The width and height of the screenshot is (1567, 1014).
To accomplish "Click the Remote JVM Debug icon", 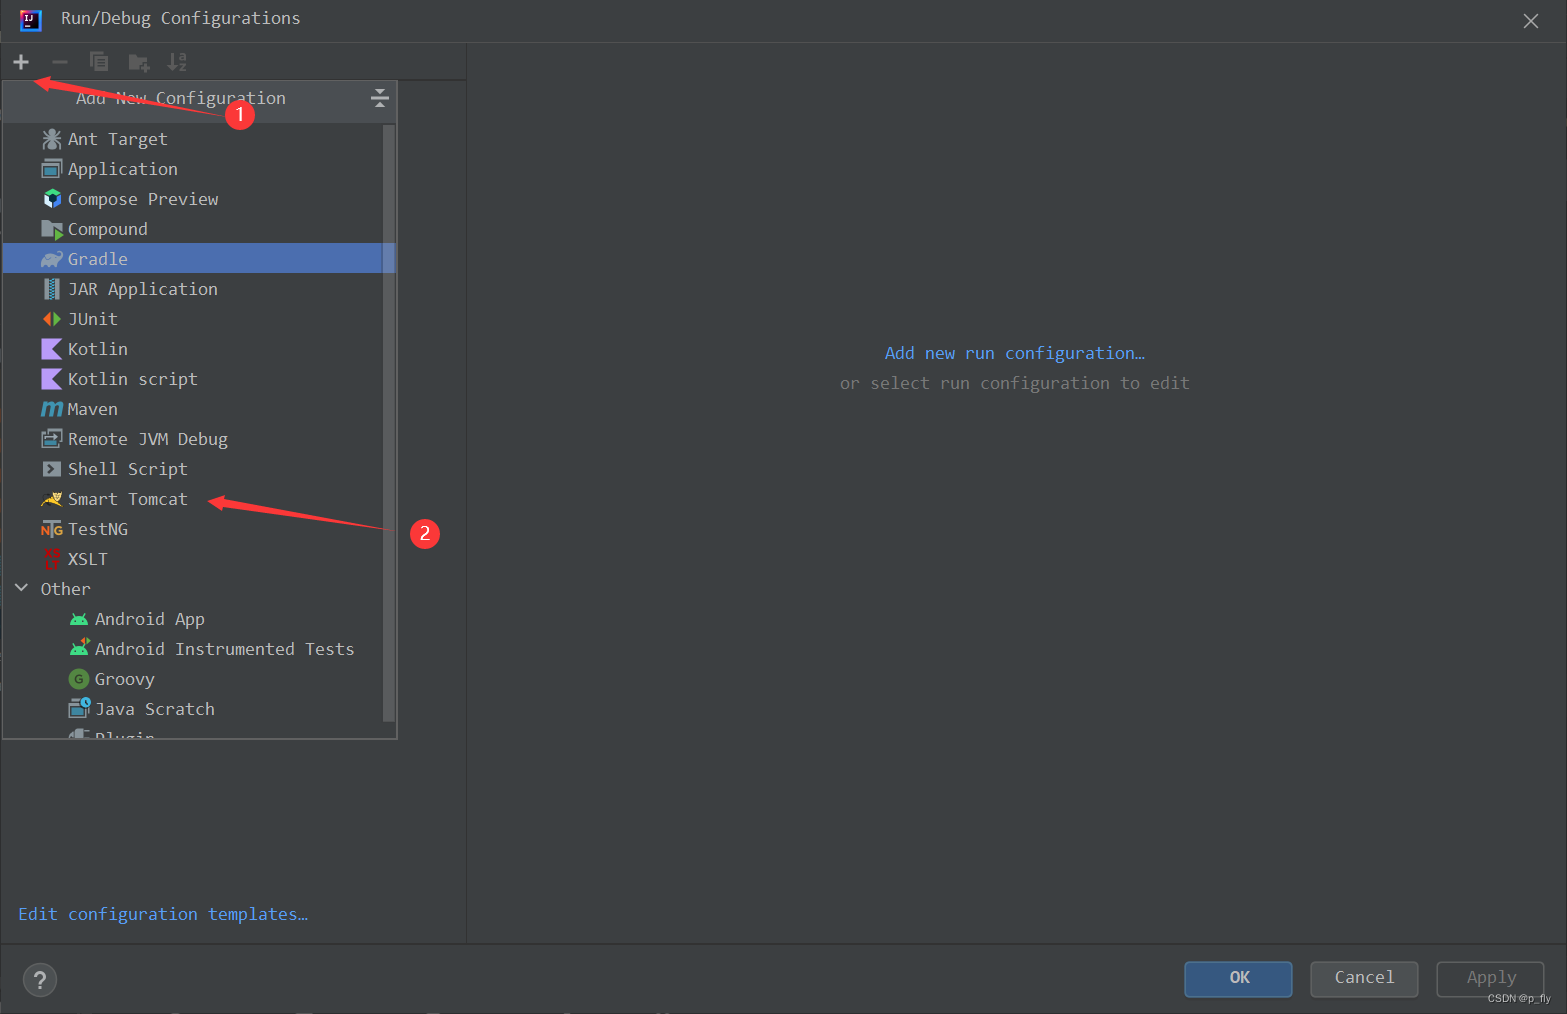I will coord(52,439).
